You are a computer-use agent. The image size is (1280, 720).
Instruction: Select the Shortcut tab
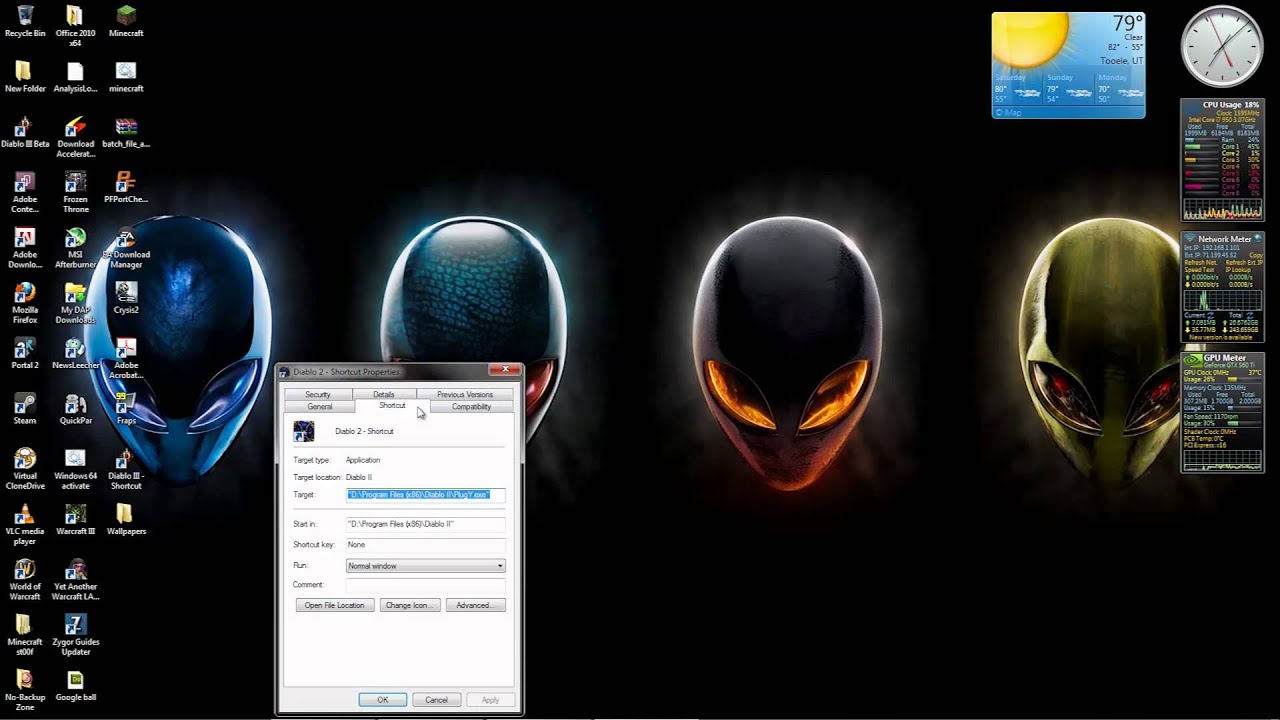click(x=392, y=406)
